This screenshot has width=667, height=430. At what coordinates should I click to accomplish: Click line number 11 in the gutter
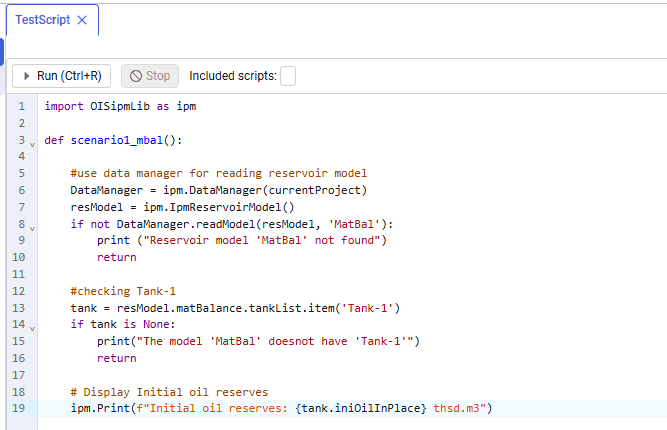pos(19,274)
